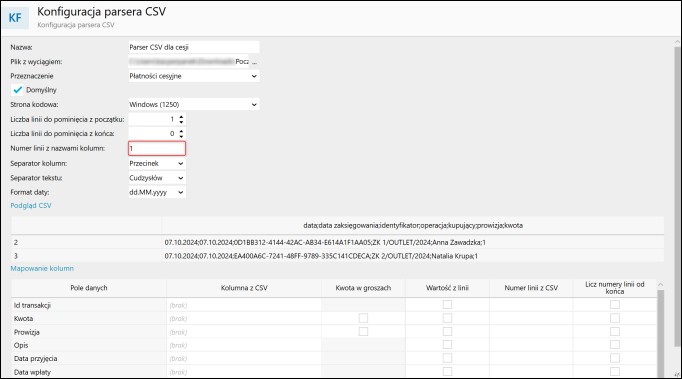The height and width of the screenshot is (379, 682).
Task: Open the Format daty dropdown
Action: tap(157, 192)
